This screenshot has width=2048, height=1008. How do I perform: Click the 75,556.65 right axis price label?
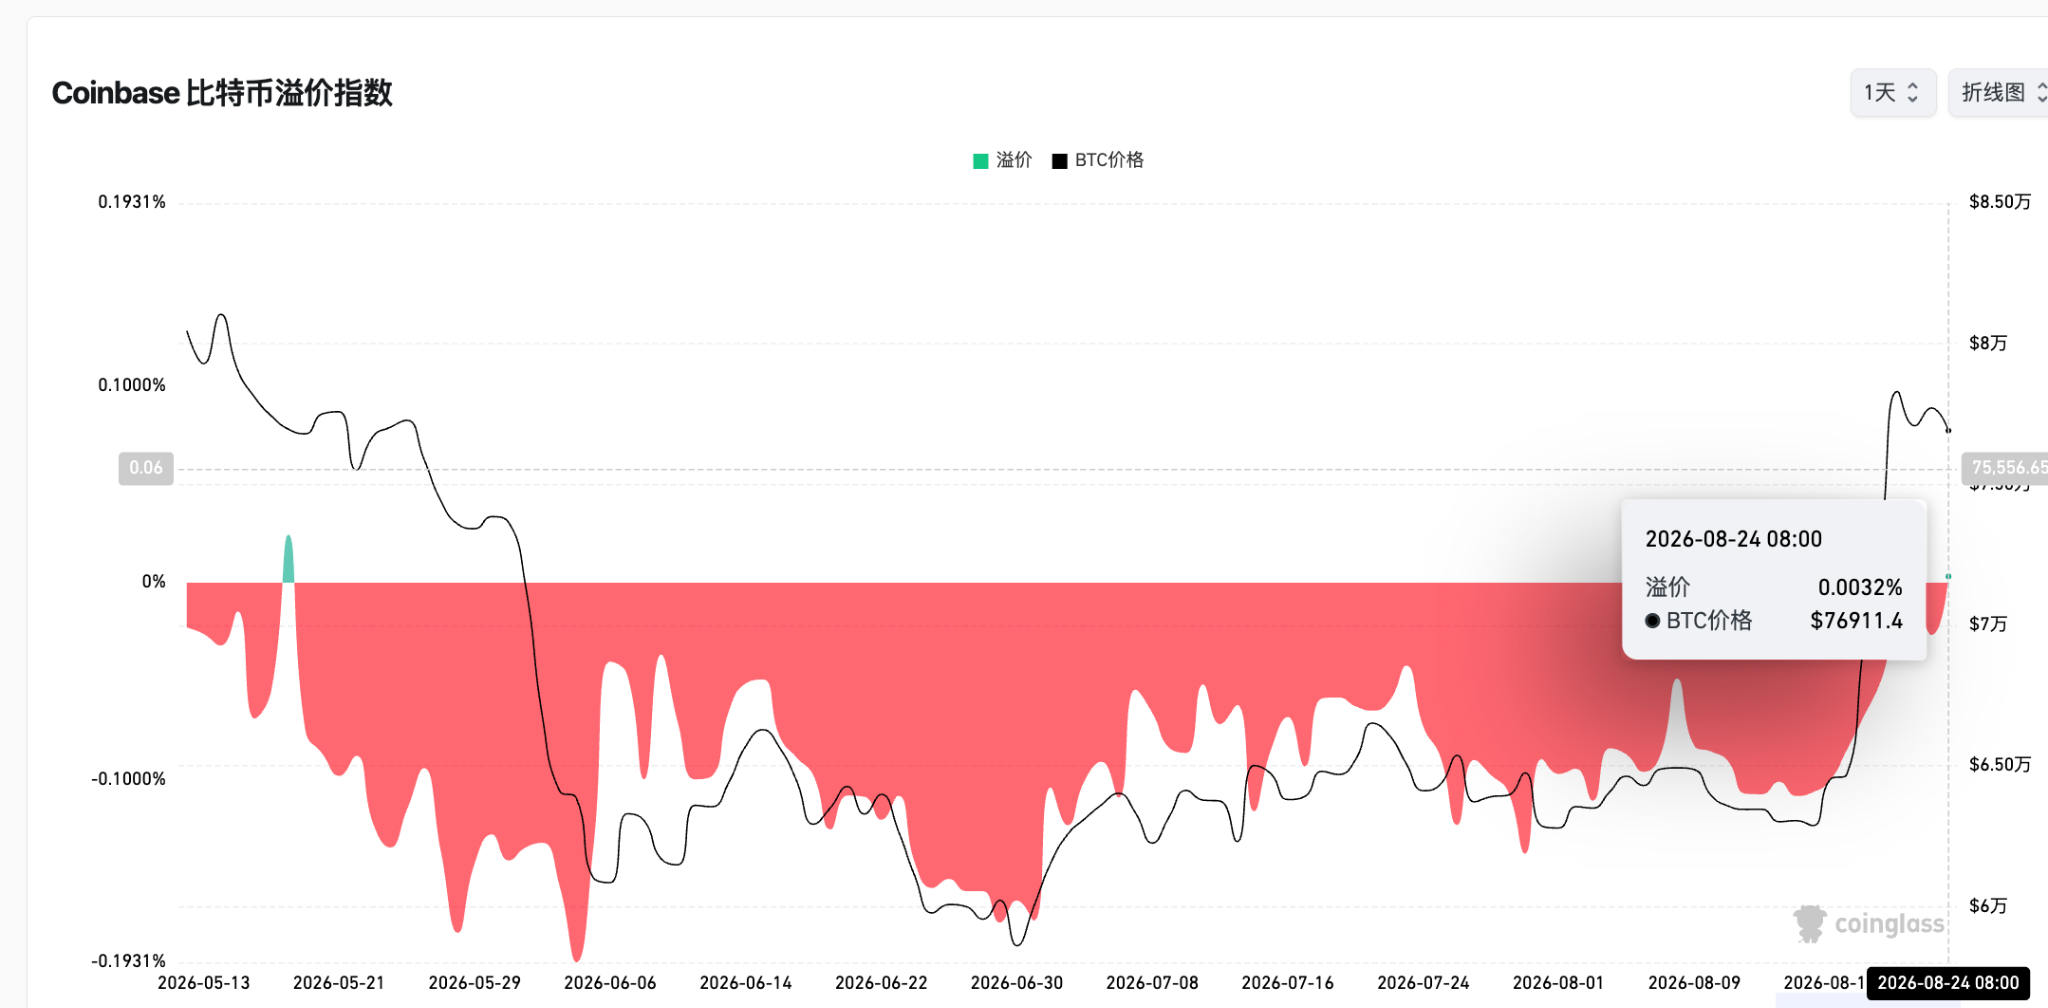[x=2006, y=468]
